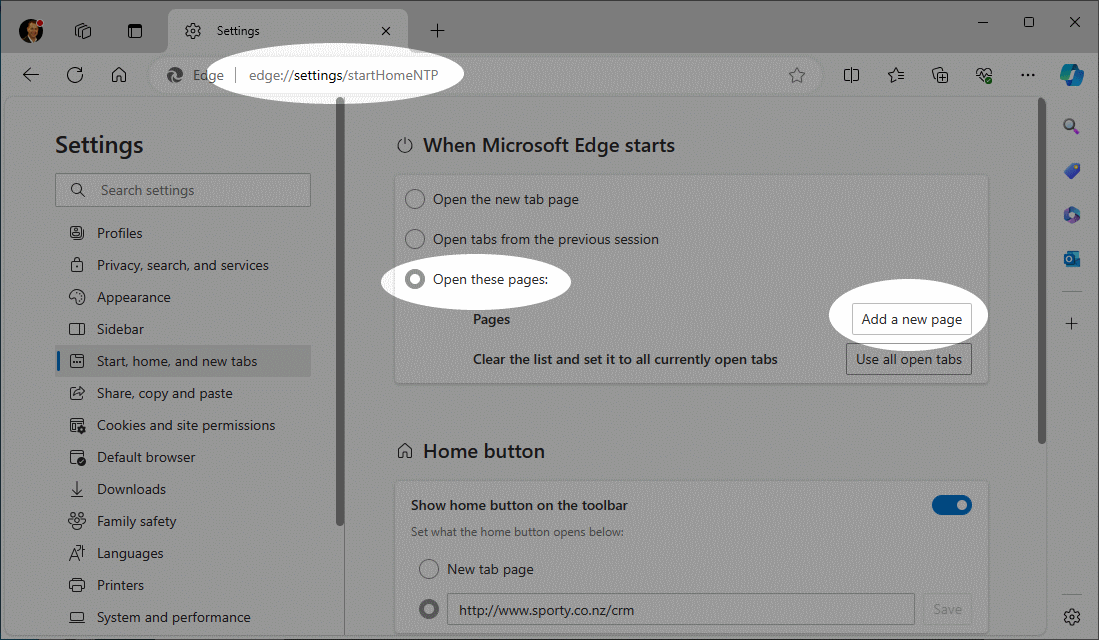
Task: Select Start, home, and new tabs
Action: [183, 361]
